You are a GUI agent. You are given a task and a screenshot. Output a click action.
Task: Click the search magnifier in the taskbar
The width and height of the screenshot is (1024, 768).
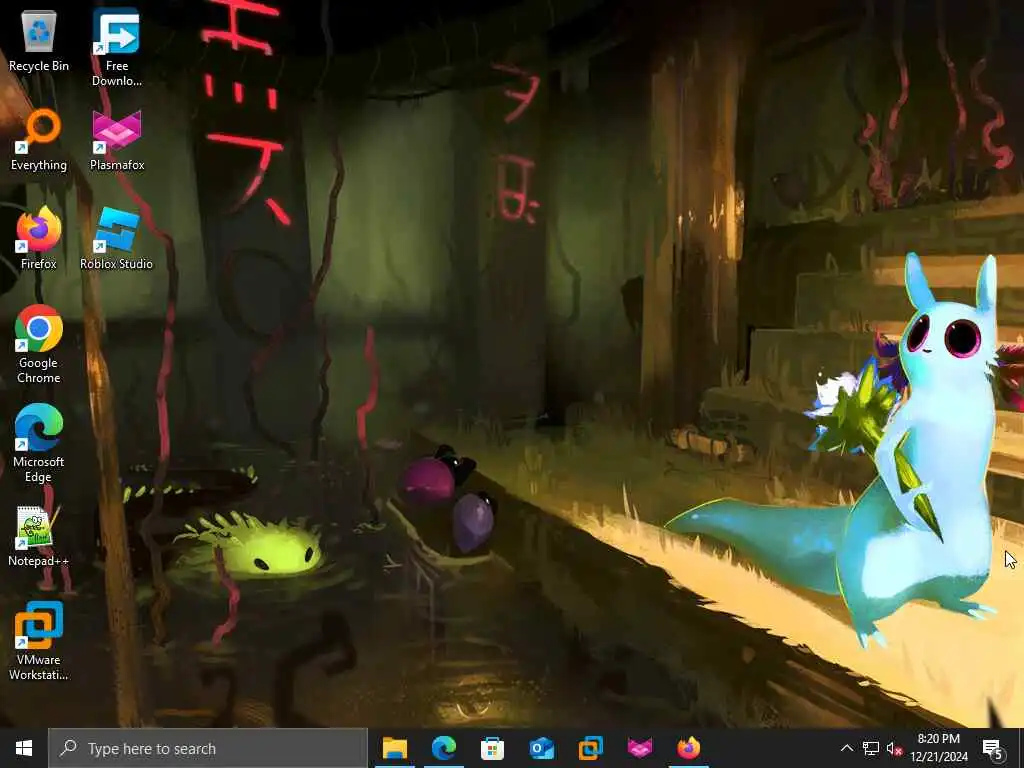(x=69, y=748)
